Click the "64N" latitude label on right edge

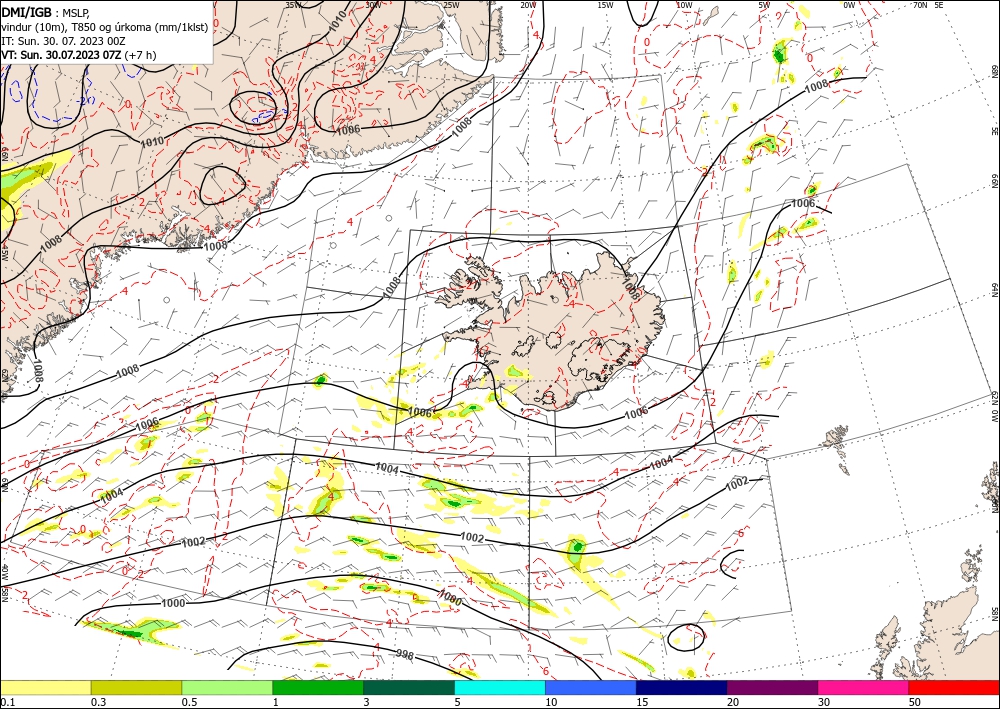point(995,290)
